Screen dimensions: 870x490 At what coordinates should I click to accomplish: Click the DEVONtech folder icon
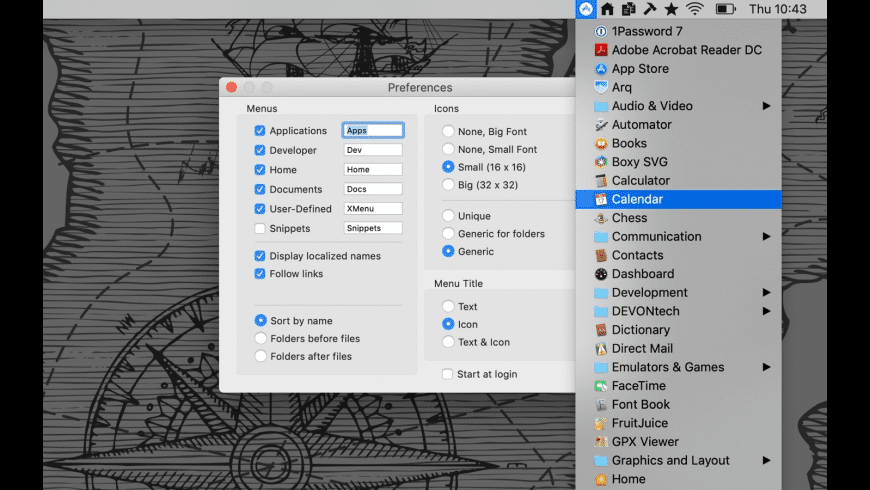[x=601, y=311]
